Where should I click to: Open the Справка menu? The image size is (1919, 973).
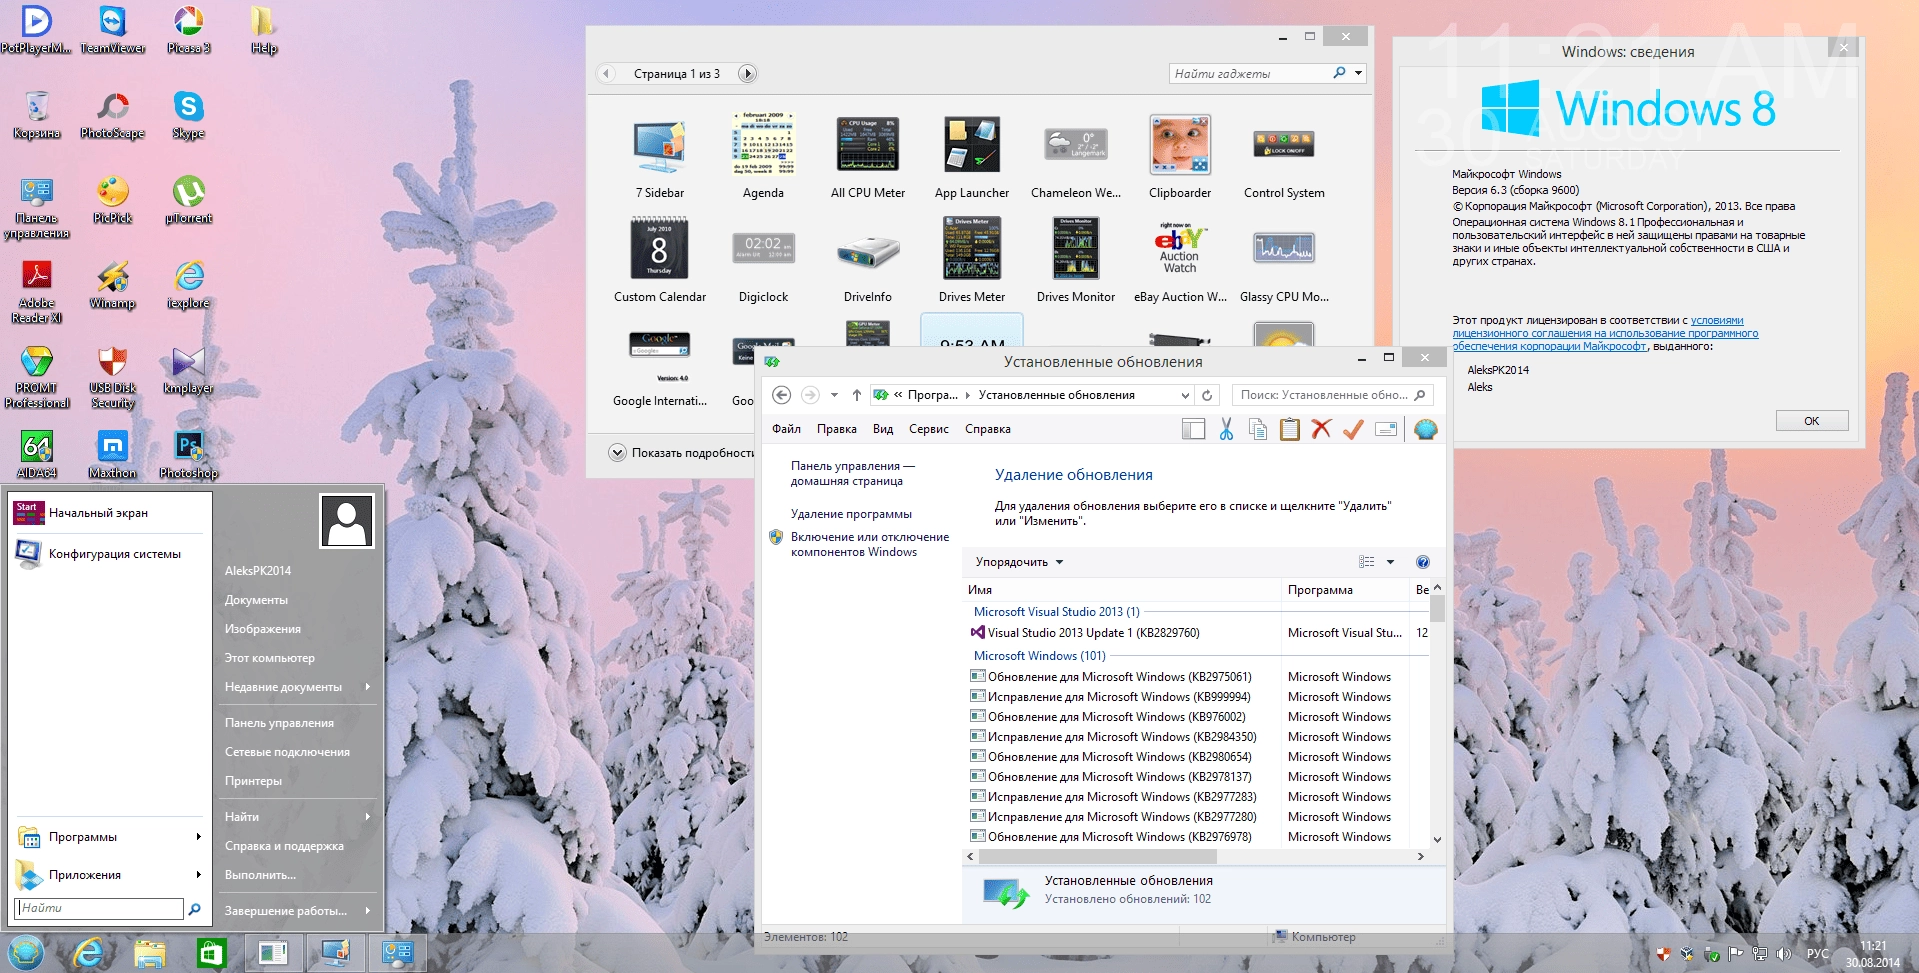(987, 429)
